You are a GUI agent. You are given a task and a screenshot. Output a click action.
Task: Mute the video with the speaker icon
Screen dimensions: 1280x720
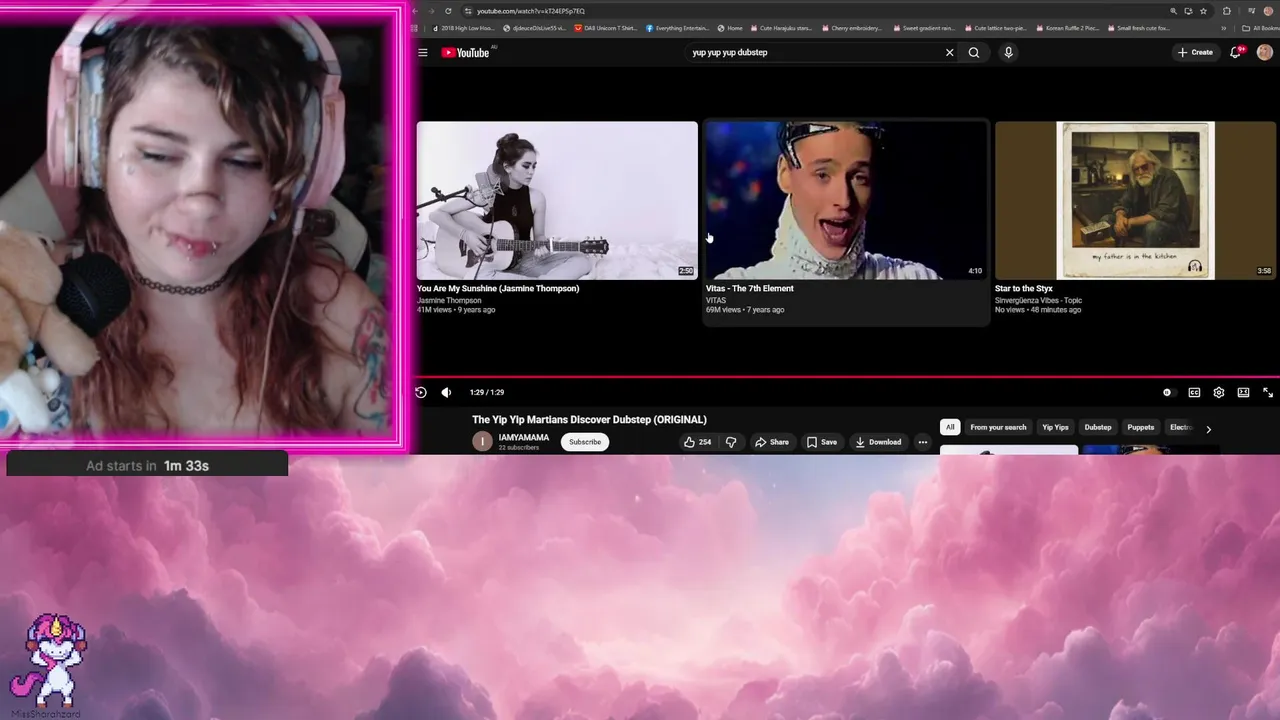[446, 393]
